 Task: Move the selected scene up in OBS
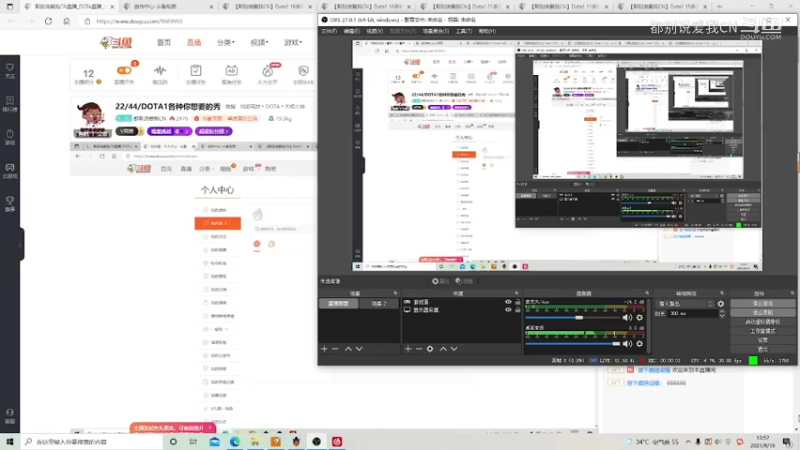348,349
